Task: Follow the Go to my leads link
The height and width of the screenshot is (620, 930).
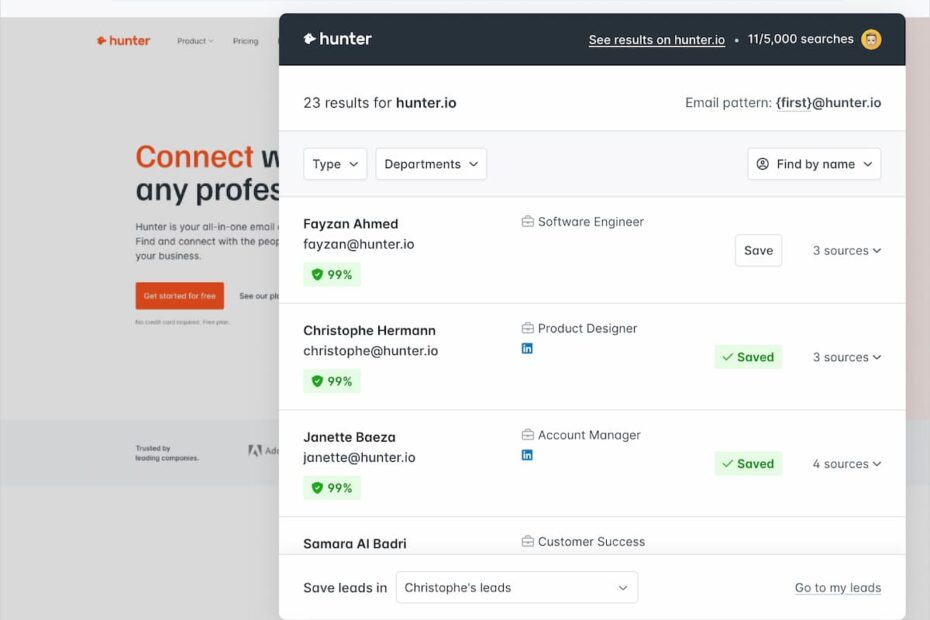Action: pyautogui.click(x=837, y=587)
